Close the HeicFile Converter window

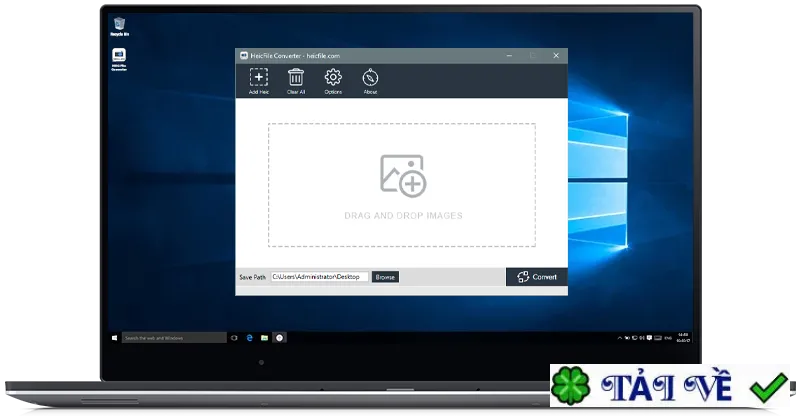[556, 56]
